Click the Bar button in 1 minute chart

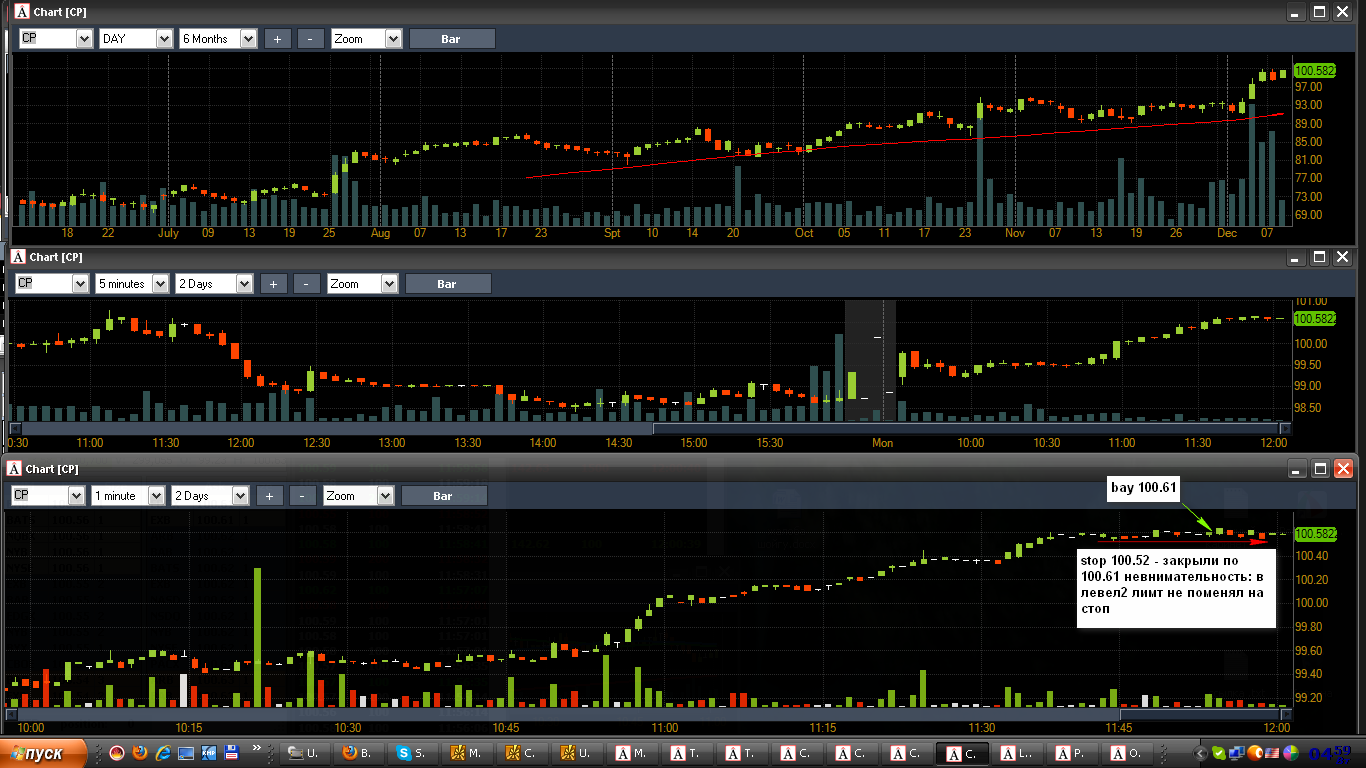click(x=444, y=496)
